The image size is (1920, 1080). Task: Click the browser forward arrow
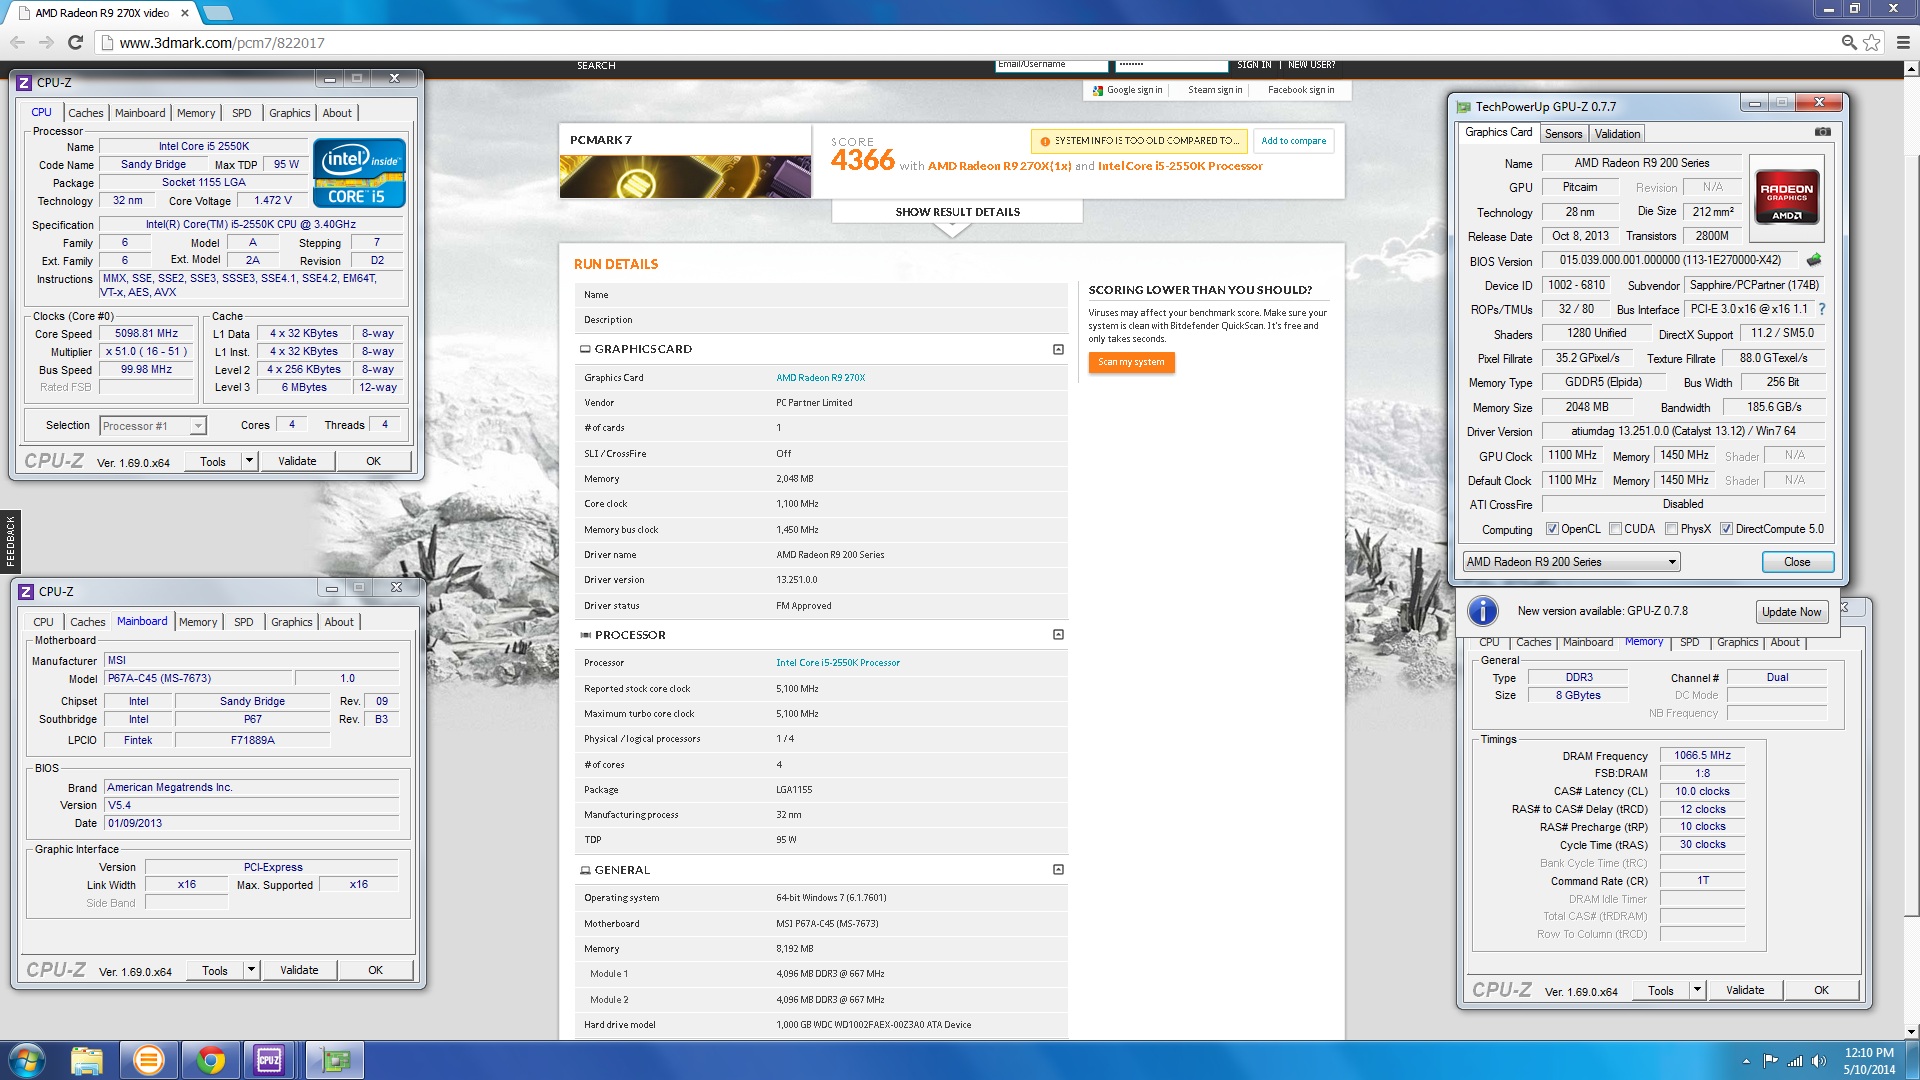coord(46,42)
